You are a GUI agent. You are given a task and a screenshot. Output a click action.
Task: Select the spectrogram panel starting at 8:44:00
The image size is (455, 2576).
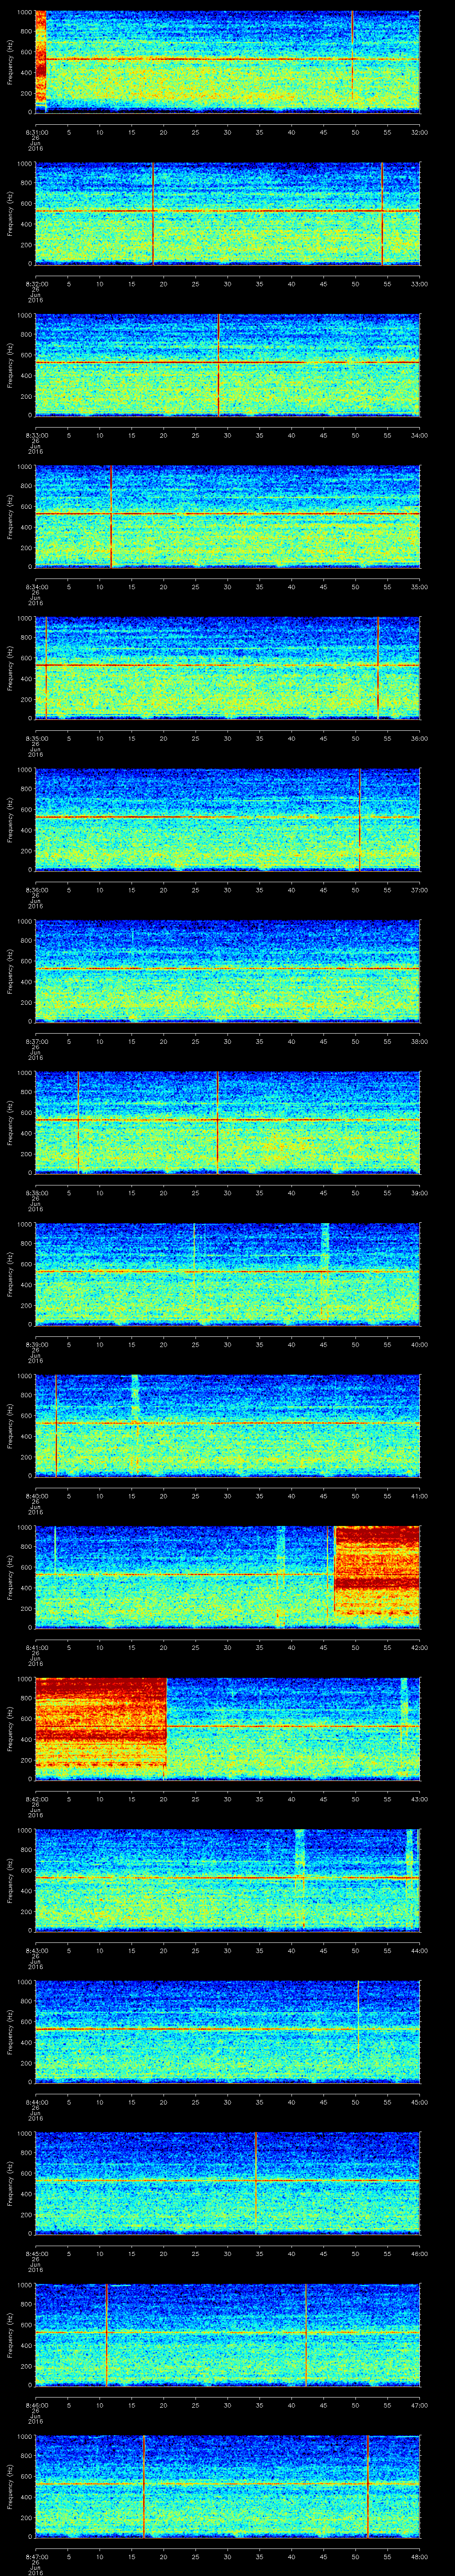(227, 2032)
